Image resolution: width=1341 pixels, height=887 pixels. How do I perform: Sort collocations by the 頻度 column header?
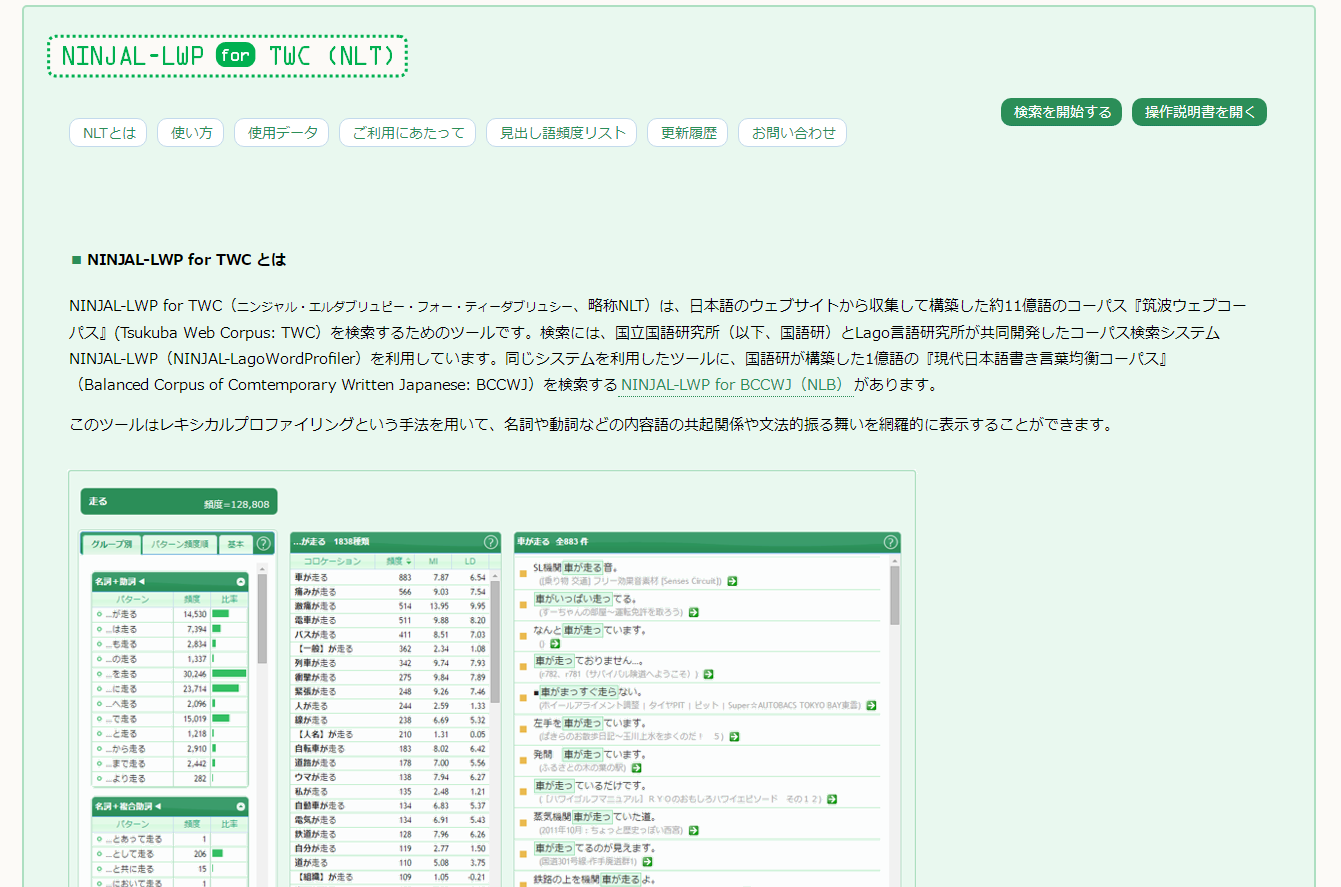tap(399, 561)
